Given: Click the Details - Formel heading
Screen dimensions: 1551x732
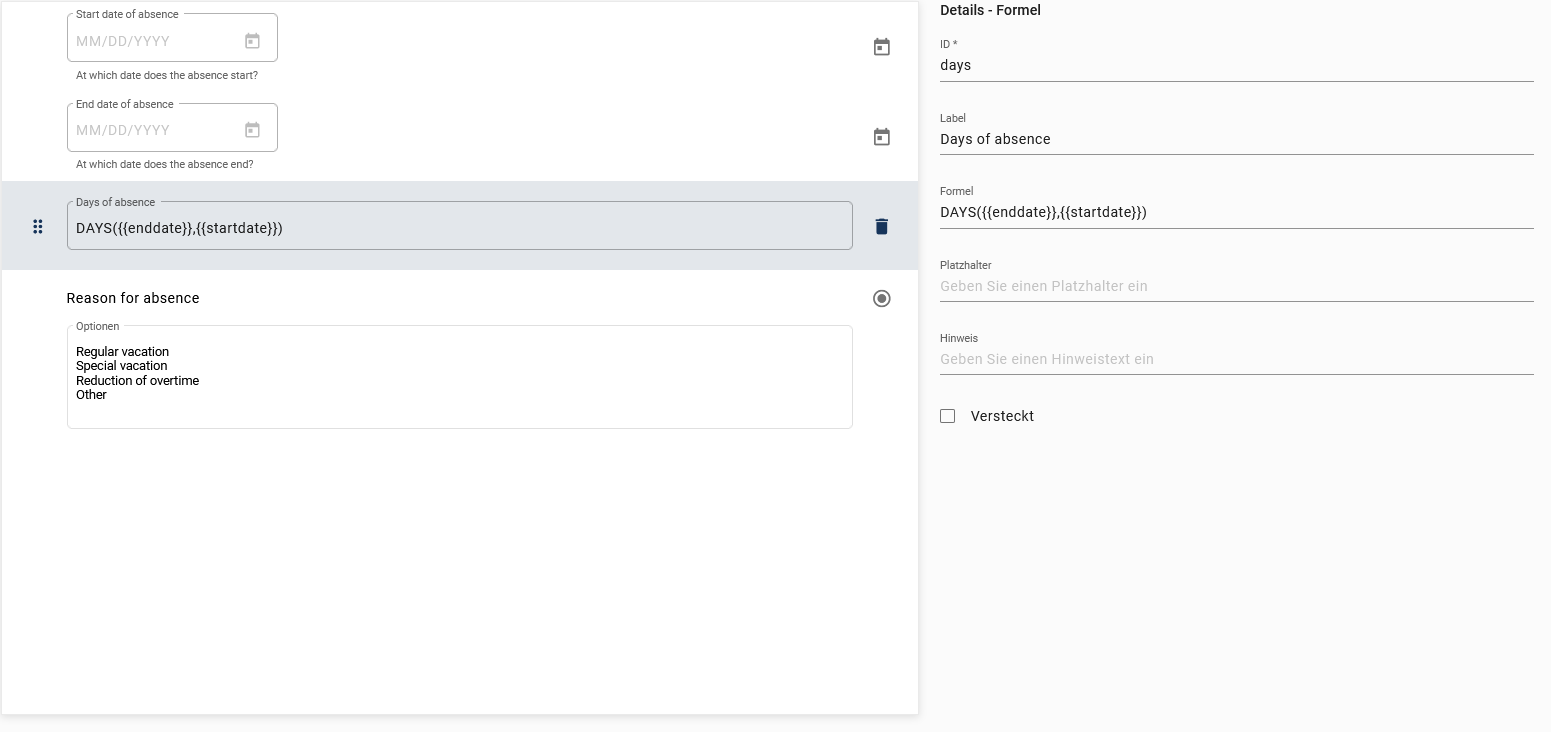Looking at the screenshot, I should 990,10.
